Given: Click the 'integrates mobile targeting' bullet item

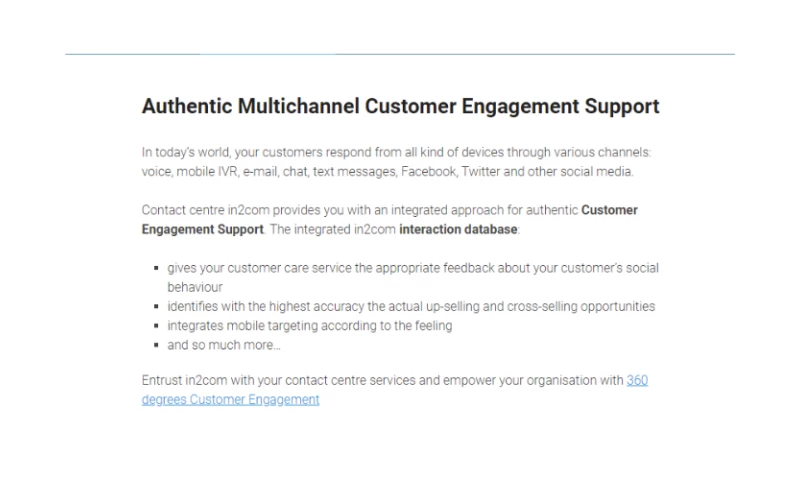Looking at the screenshot, I should 309,325.
